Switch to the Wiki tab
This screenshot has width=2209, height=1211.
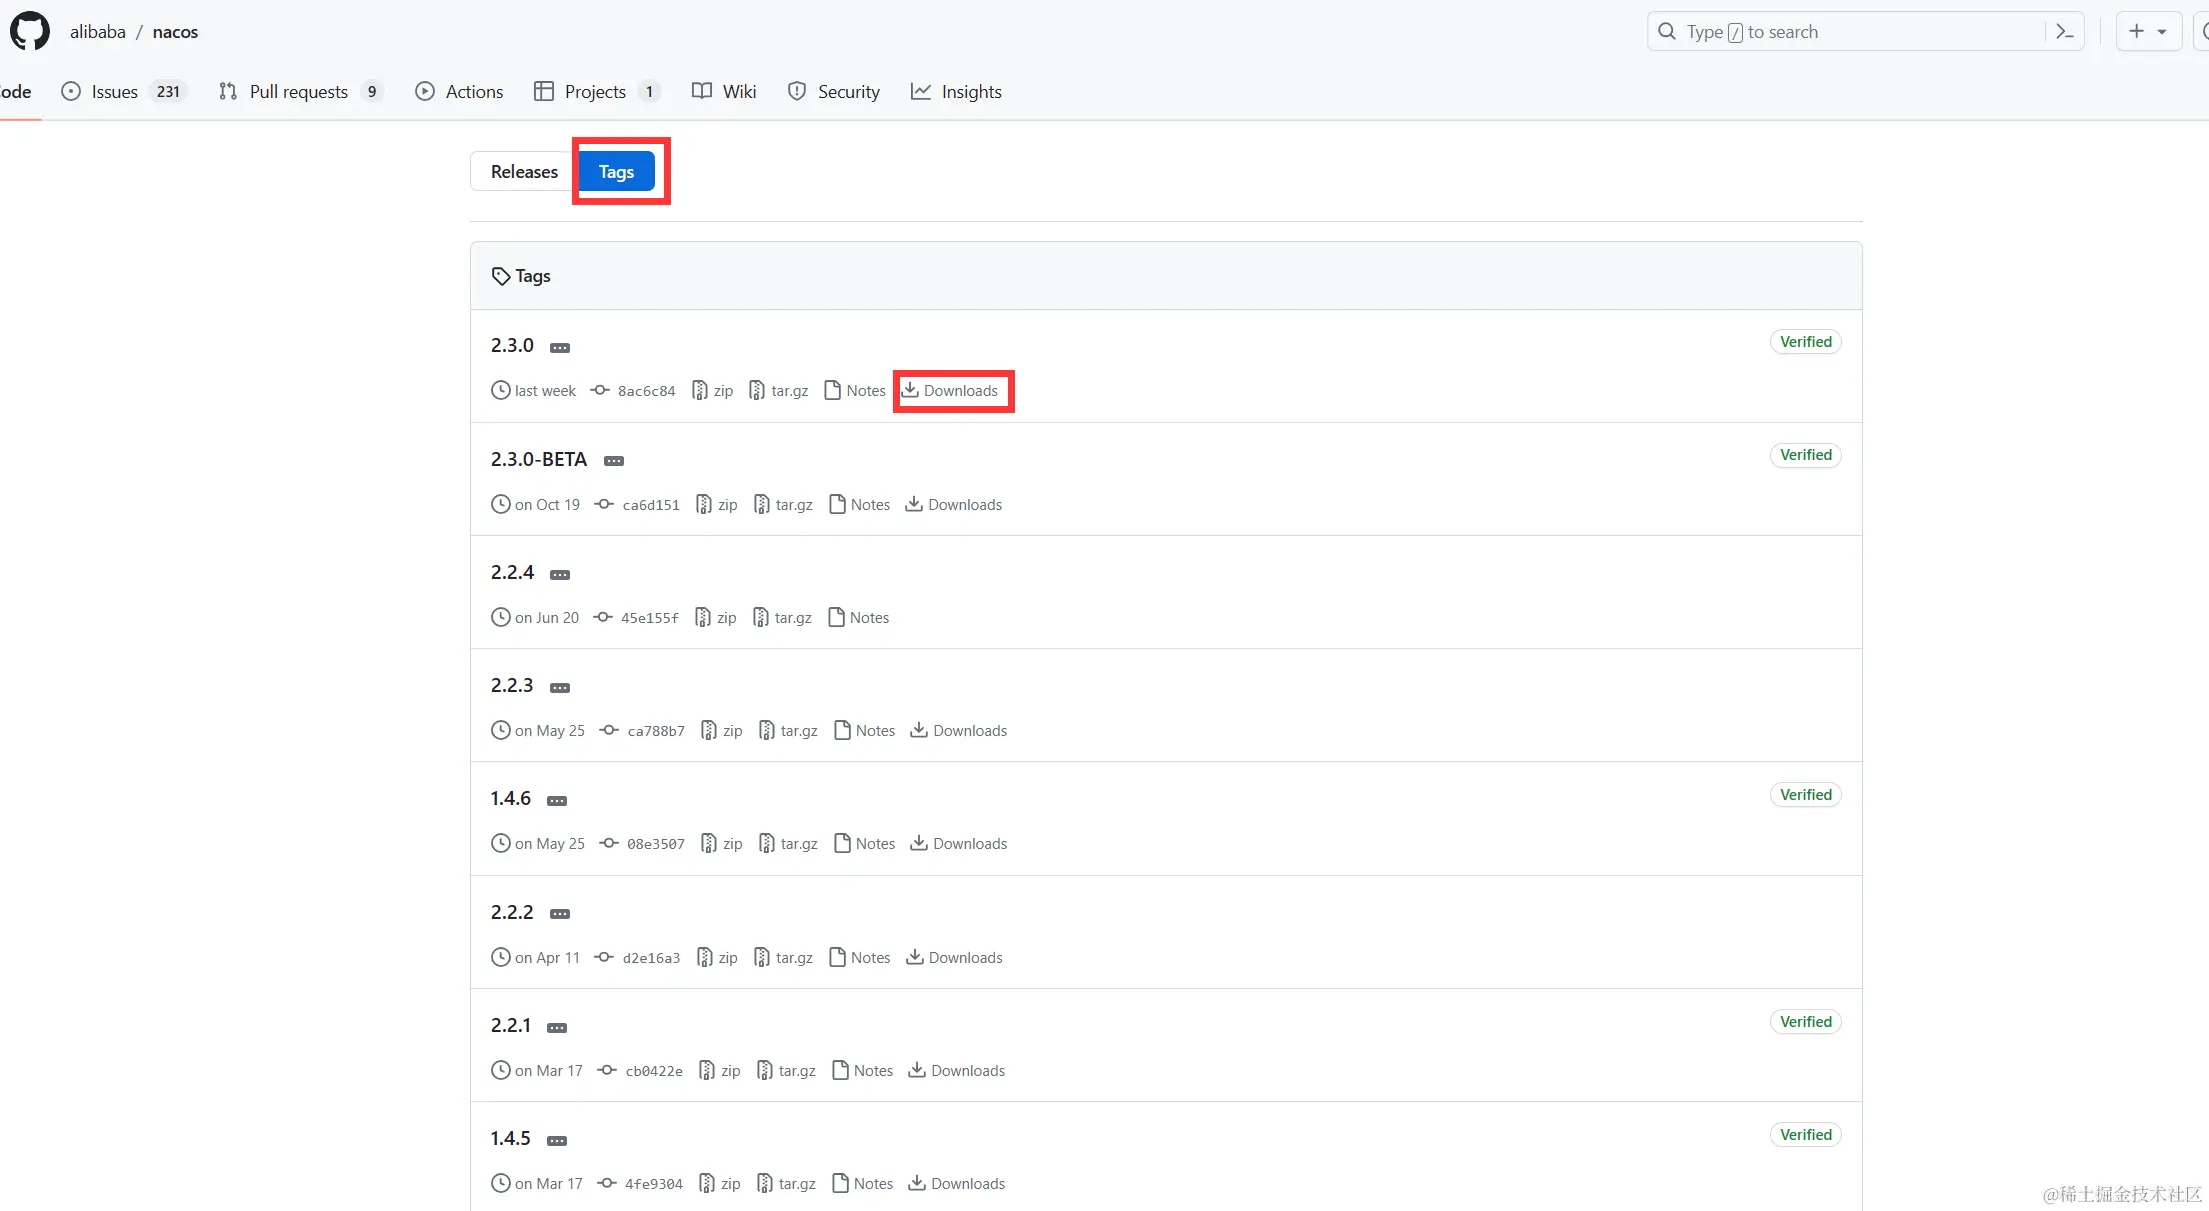pyautogui.click(x=724, y=92)
